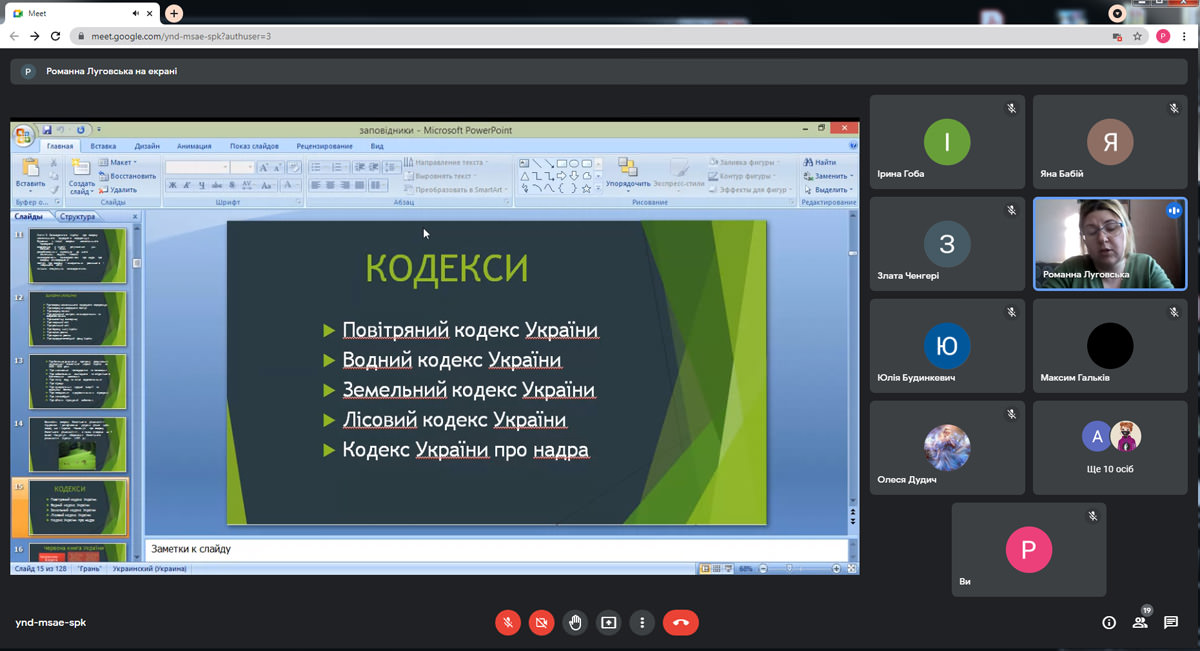This screenshot has height=651, width=1200.
Task: Click the PowerPoint help icon
Action: [852, 146]
